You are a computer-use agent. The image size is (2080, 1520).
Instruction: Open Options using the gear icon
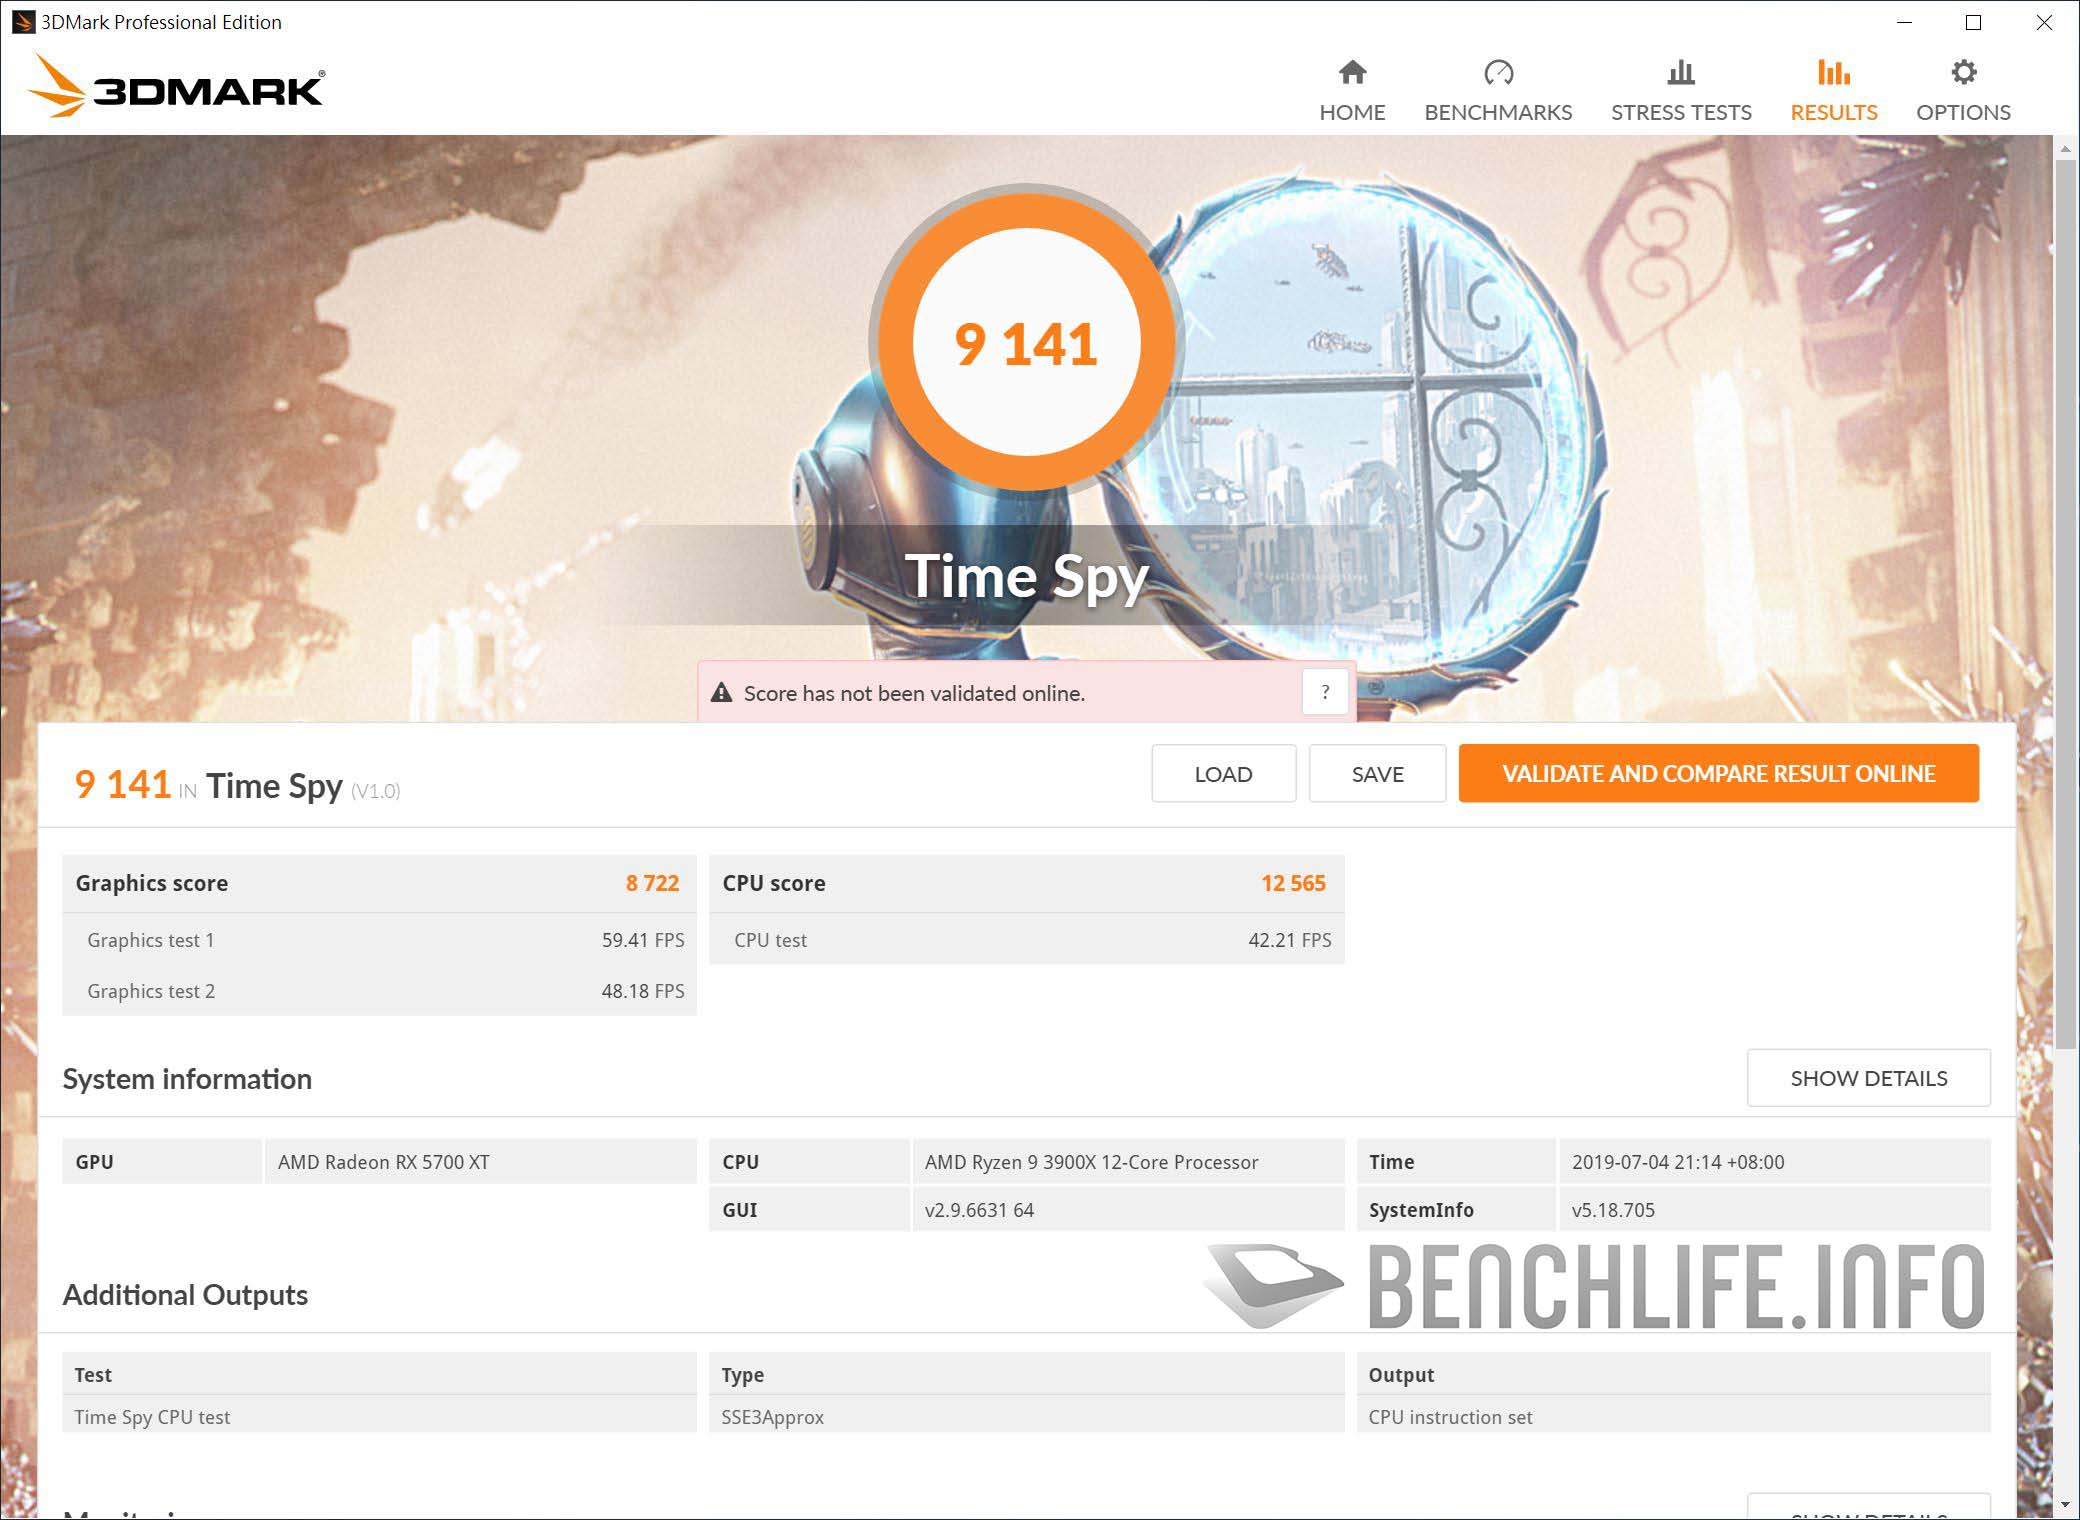click(1962, 72)
